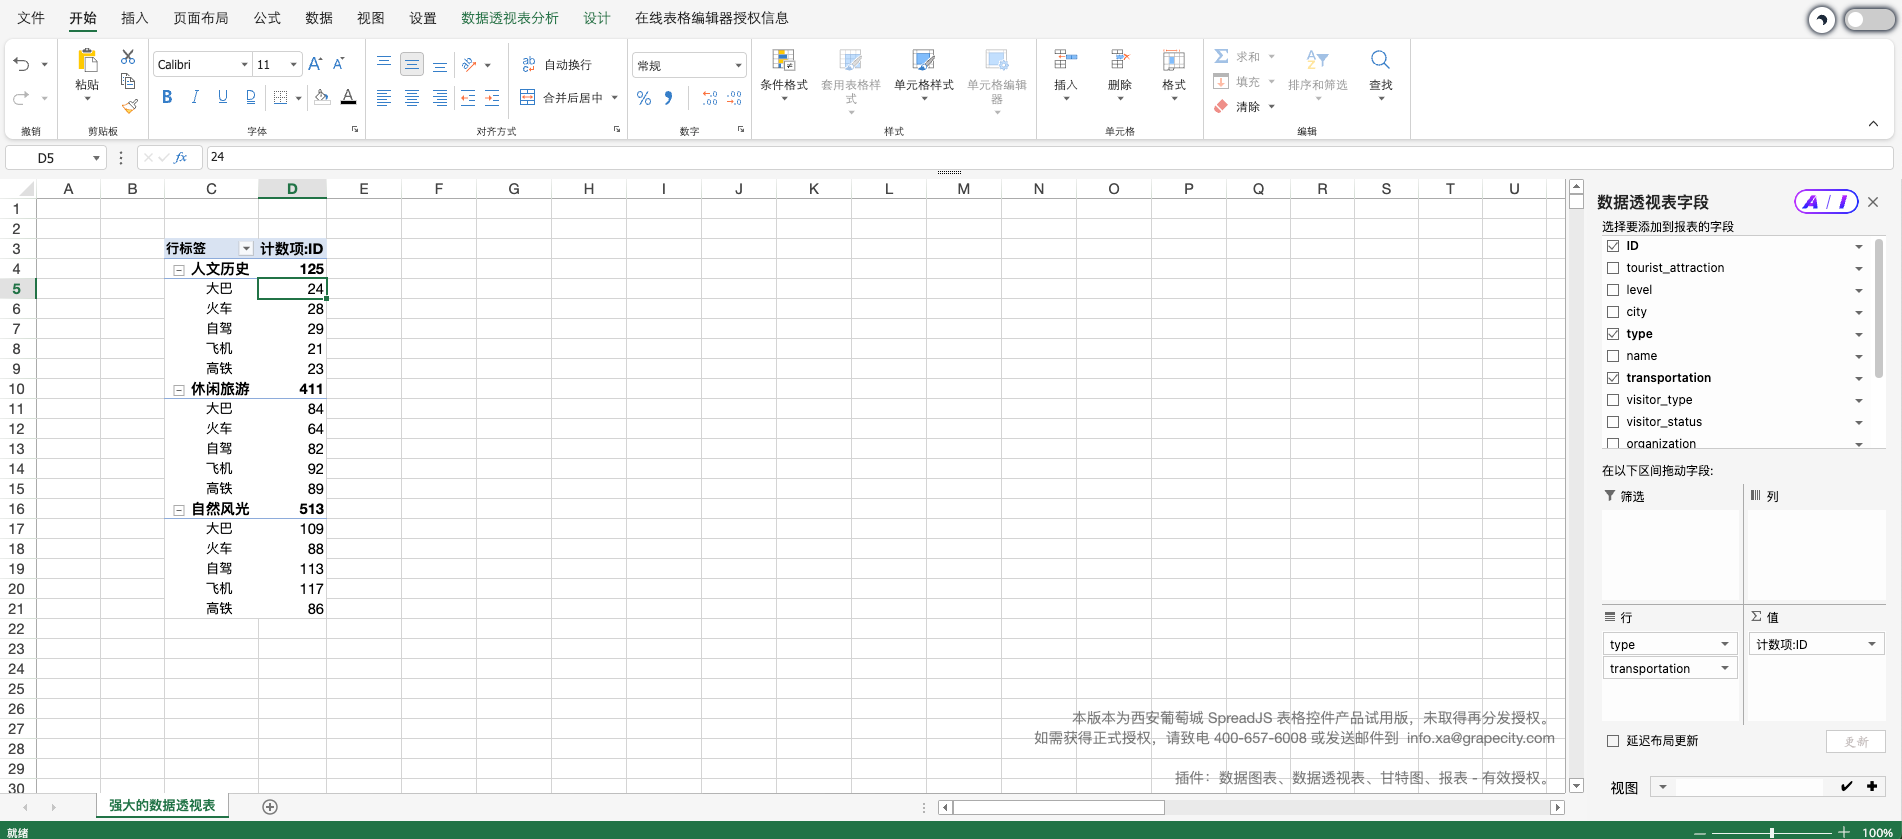The width and height of the screenshot is (1902, 839).
Task: Enable 延迟布局更新 checkbox
Action: point(1613,741)
